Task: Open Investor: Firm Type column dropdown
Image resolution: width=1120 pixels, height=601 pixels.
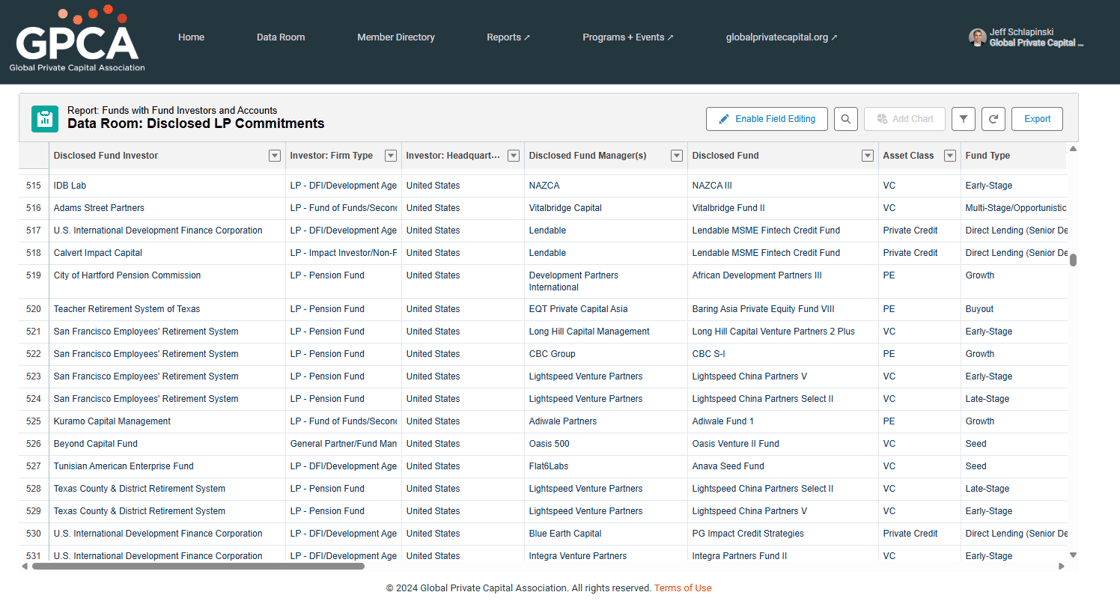Action: click(391, 156)
